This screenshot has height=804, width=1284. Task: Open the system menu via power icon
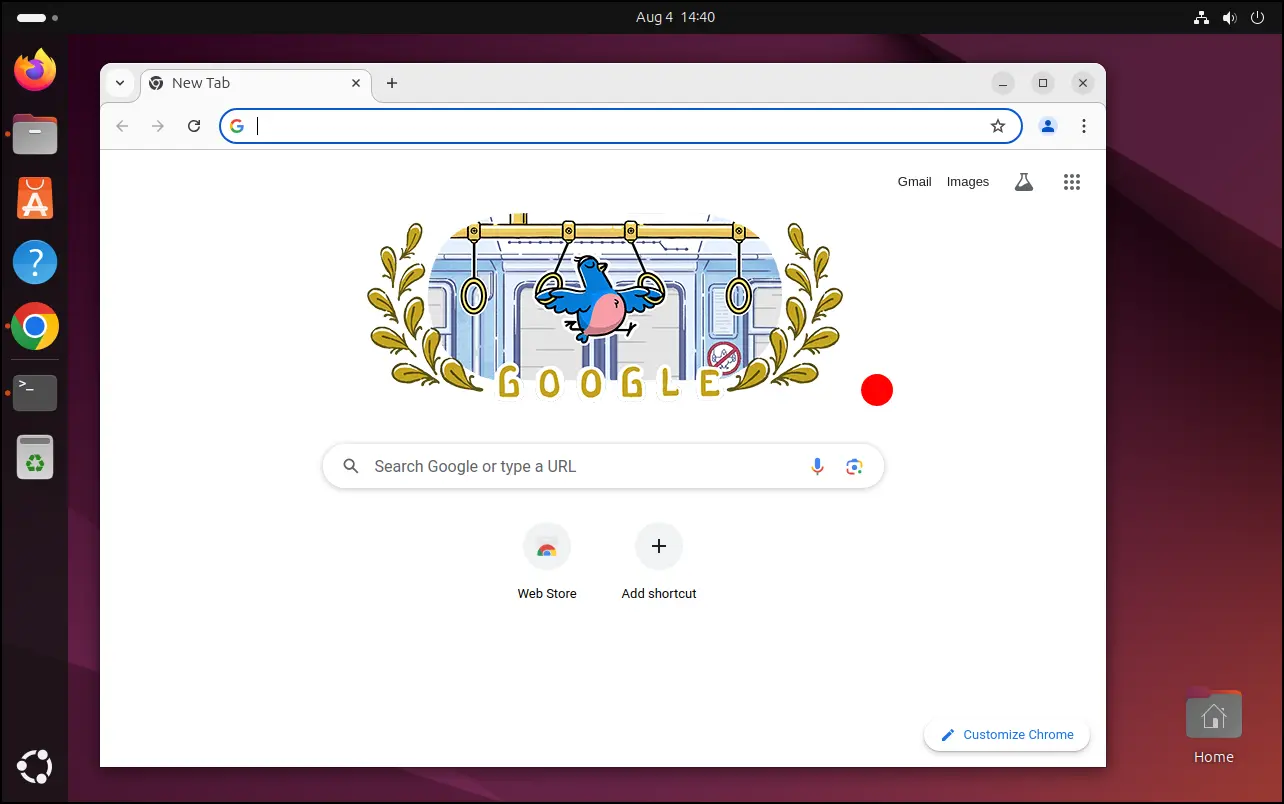[x=1257, y=17]
